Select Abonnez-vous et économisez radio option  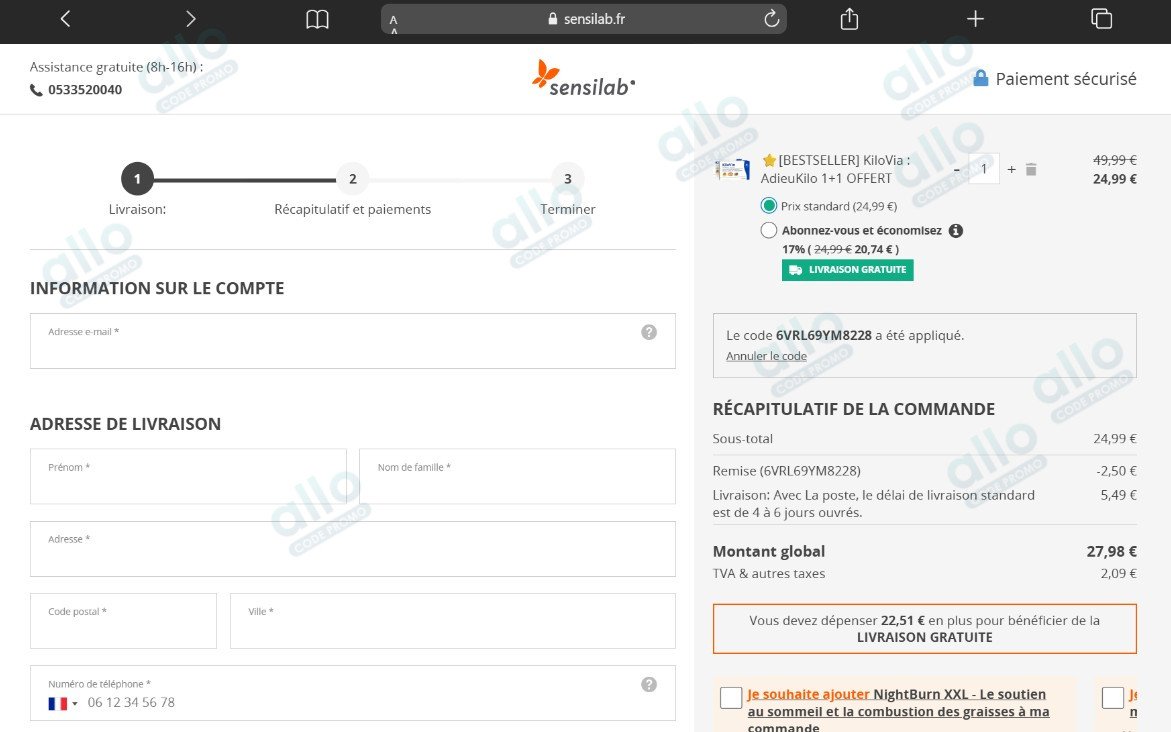tap(768, 230)
